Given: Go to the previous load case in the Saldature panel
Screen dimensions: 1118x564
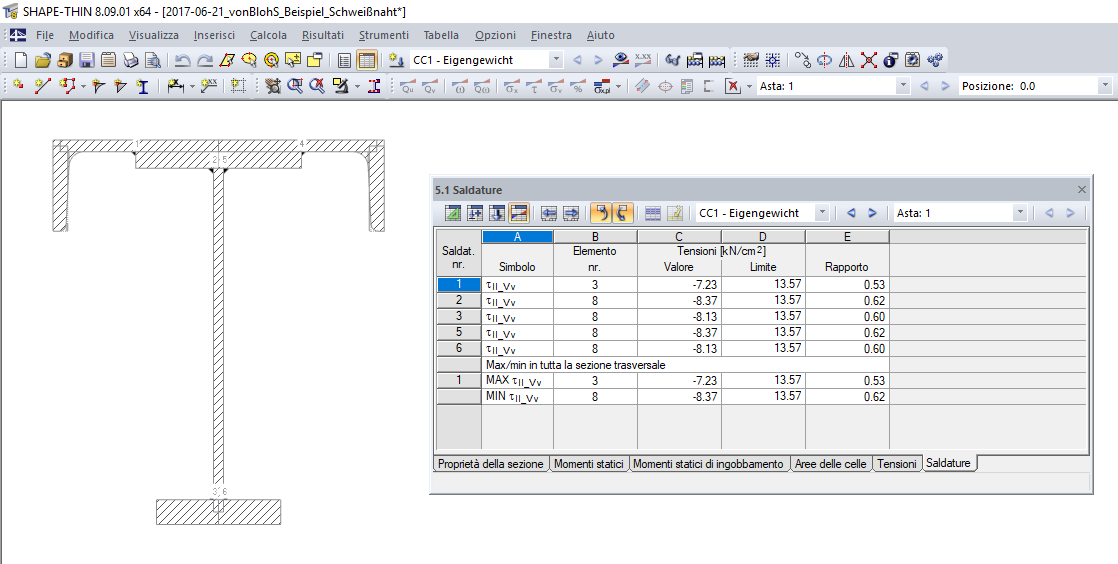Looking at the screenshot, I should [851, 213].
